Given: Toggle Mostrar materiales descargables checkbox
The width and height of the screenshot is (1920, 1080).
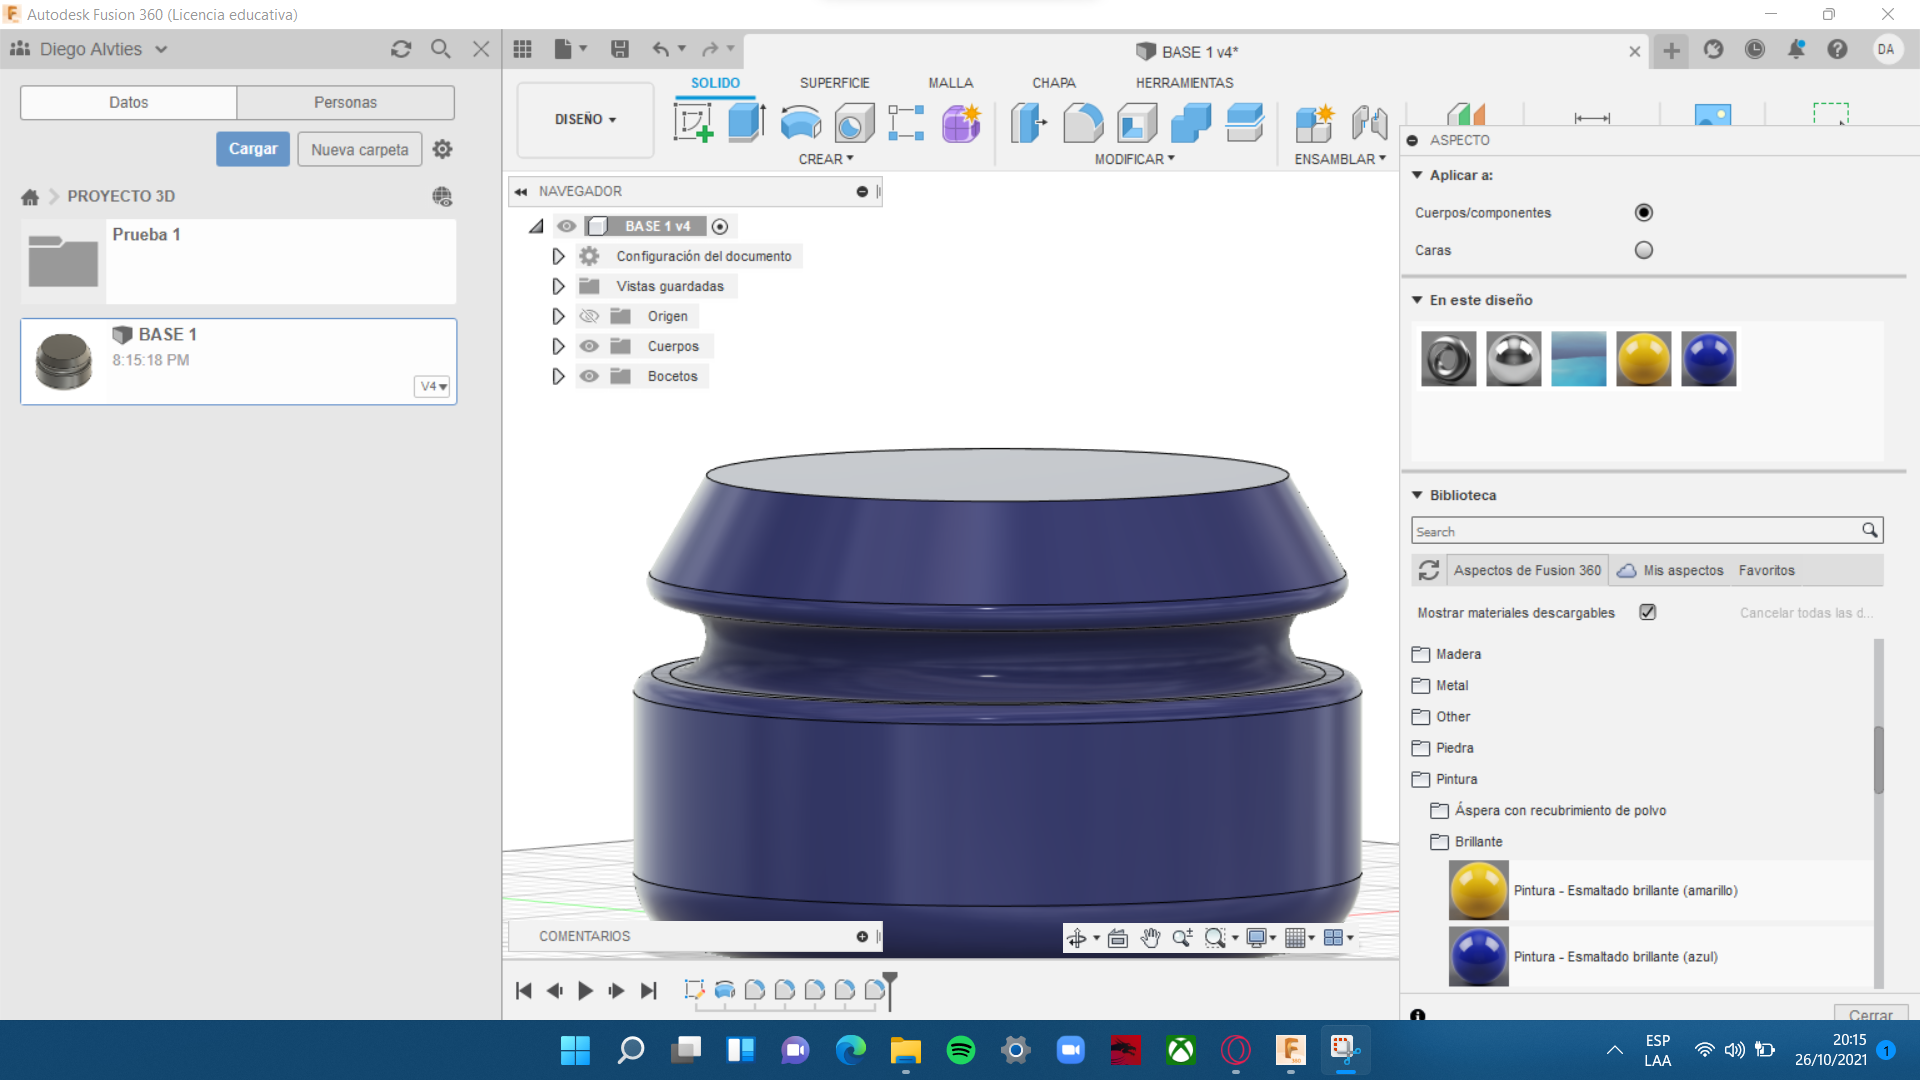Looking at the screenshot, I should tap(1648, 612).
